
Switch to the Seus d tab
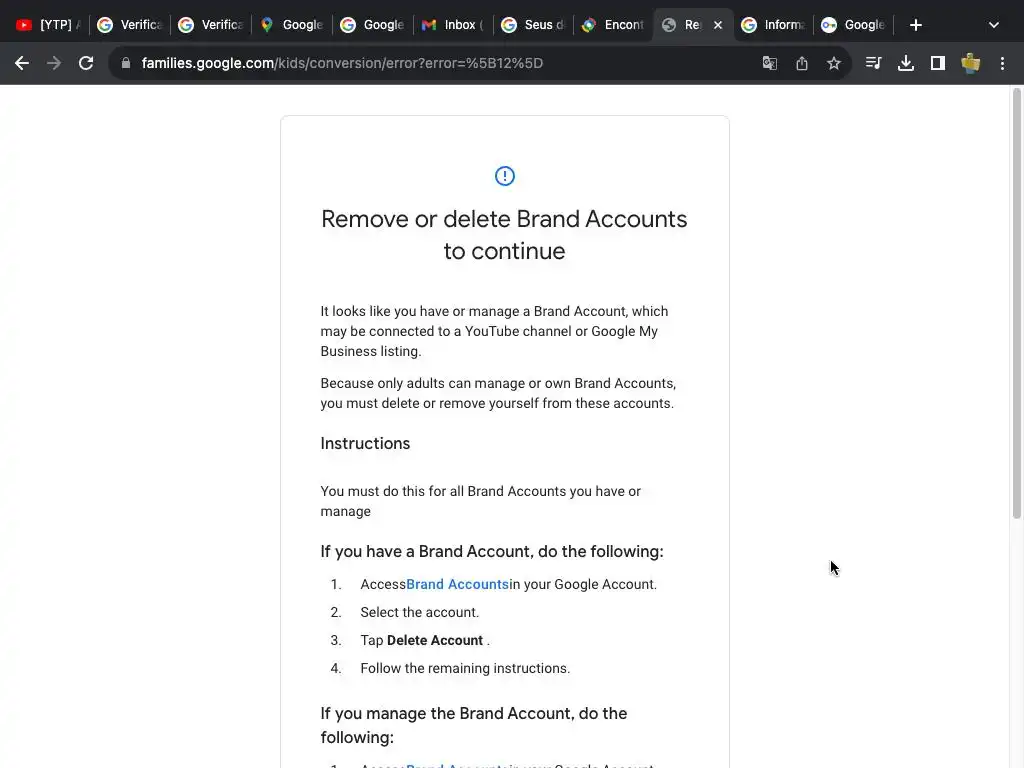(534, 25)
